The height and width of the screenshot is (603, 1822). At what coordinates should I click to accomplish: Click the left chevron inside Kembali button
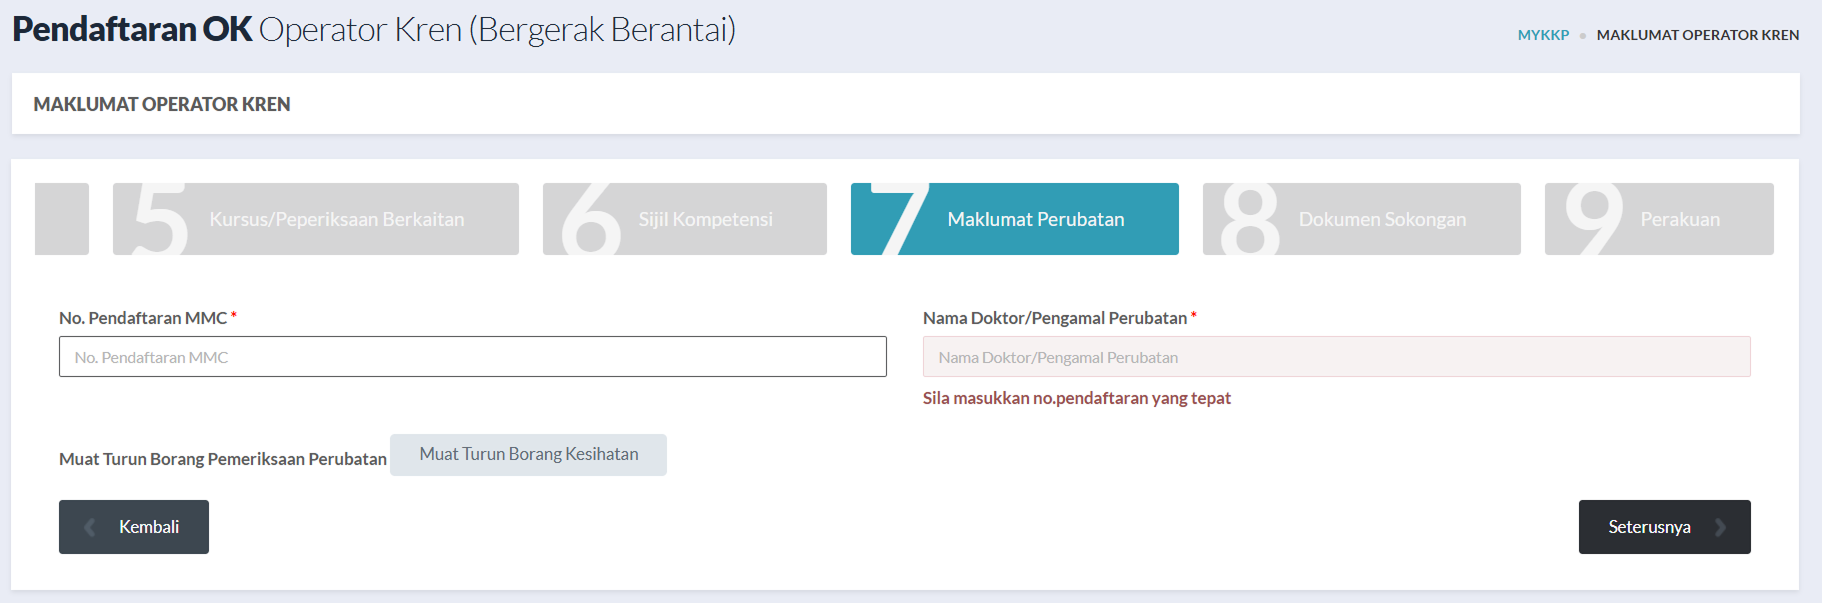(90, 527)
